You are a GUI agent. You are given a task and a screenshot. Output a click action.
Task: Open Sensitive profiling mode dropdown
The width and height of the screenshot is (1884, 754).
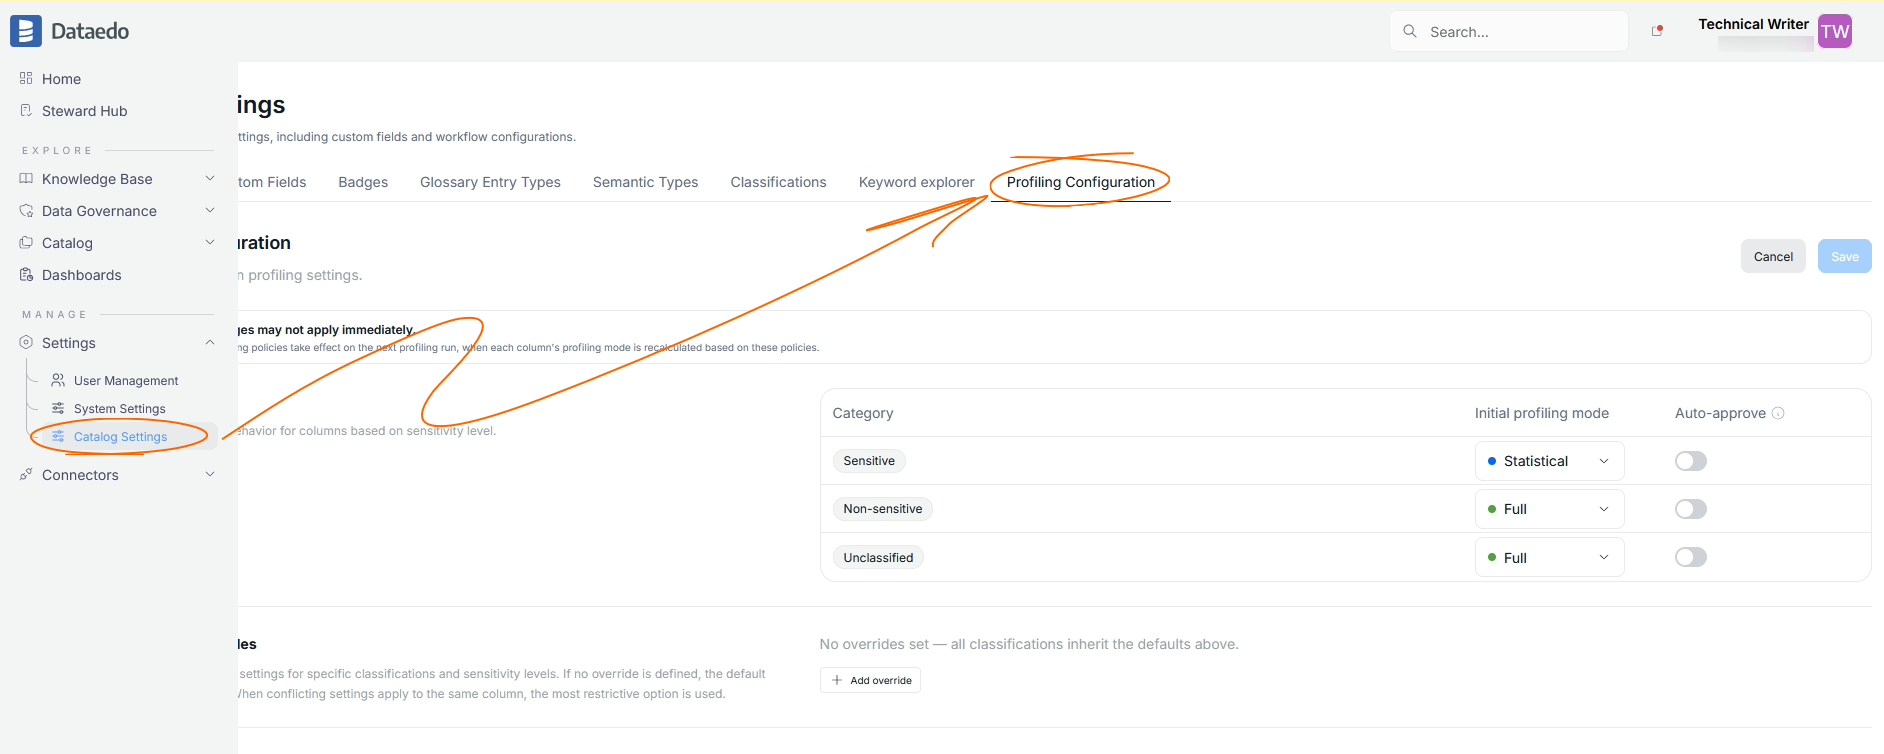click(1549, 461)
